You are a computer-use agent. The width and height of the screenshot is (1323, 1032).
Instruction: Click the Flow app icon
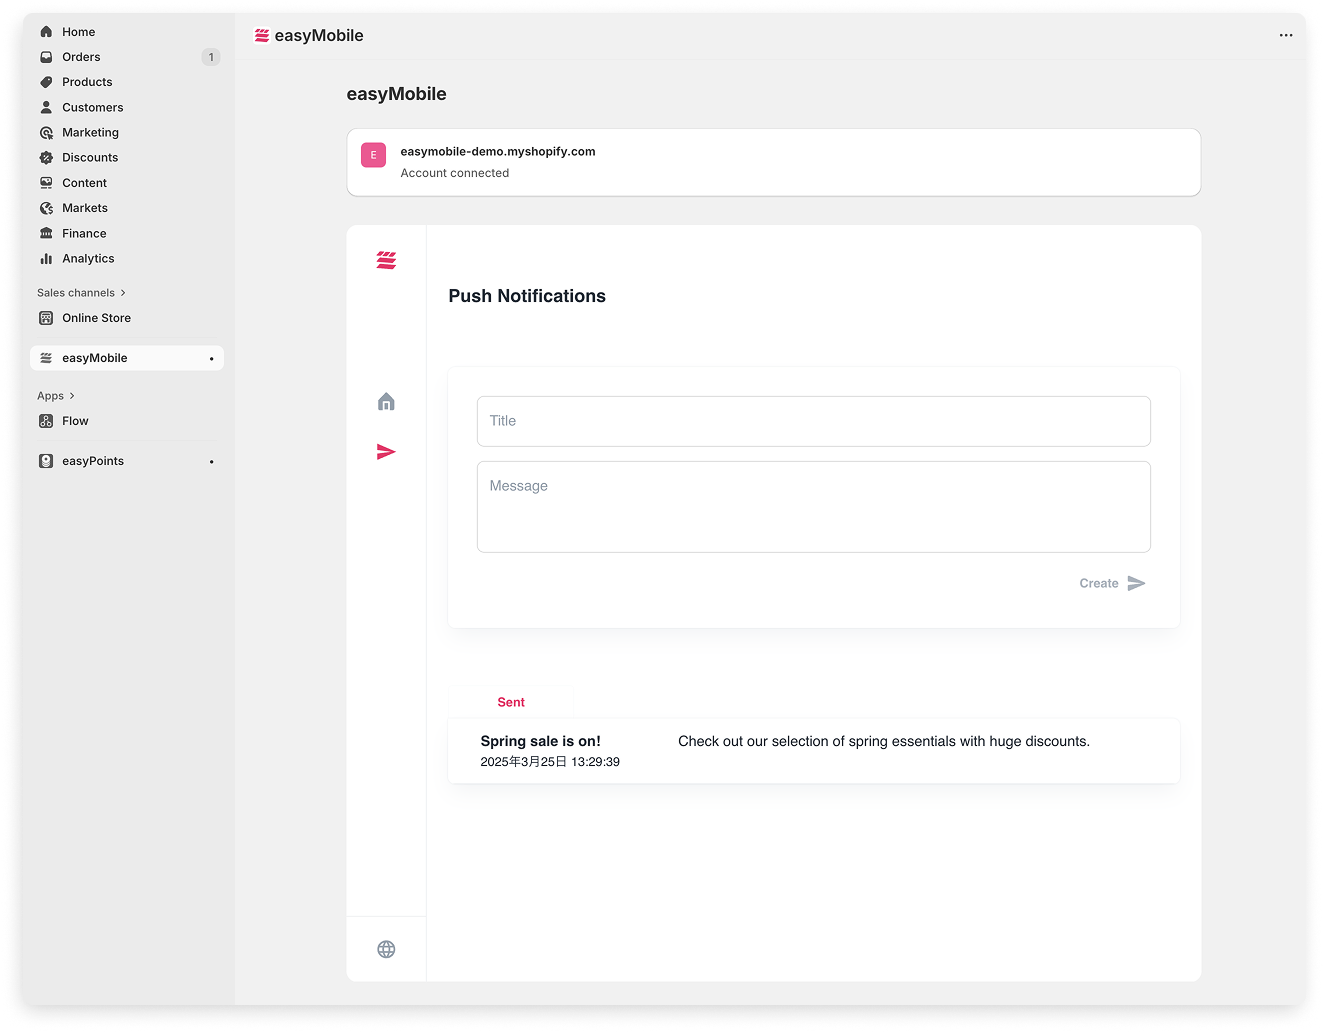[46, 421]
